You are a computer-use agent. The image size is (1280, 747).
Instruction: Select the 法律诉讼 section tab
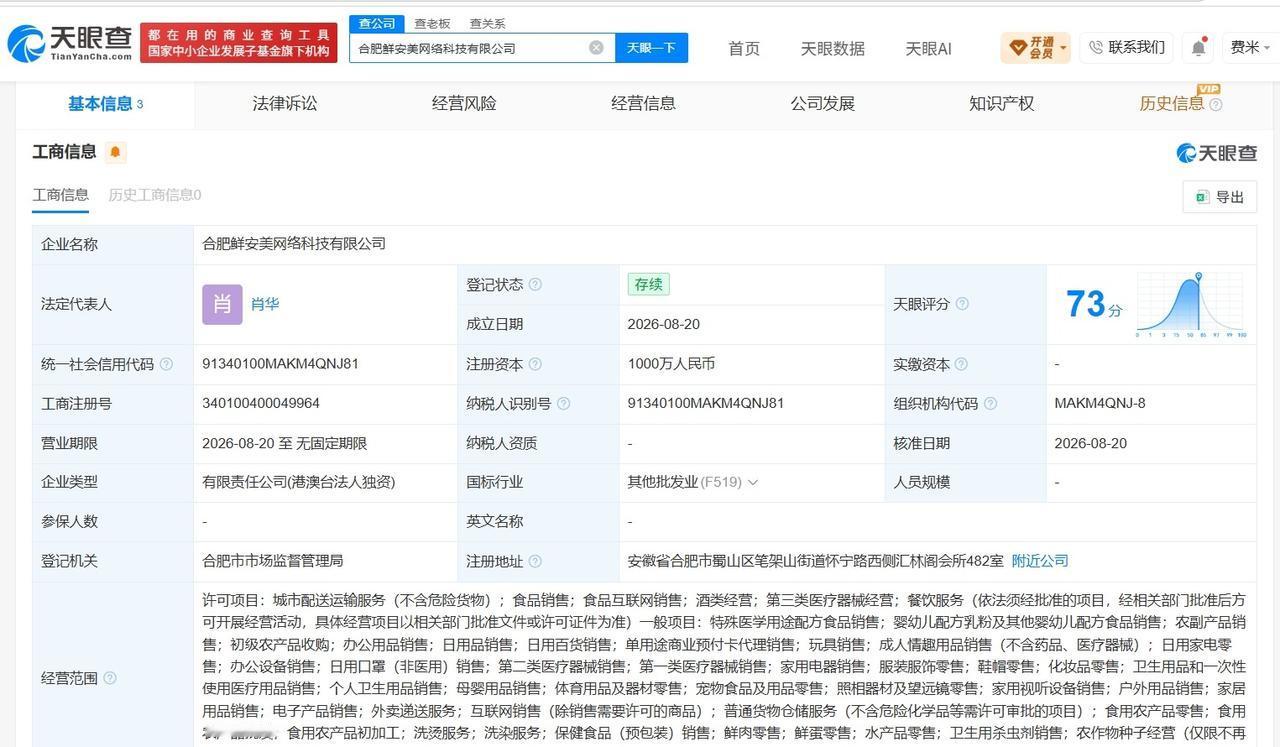[285, 103]
